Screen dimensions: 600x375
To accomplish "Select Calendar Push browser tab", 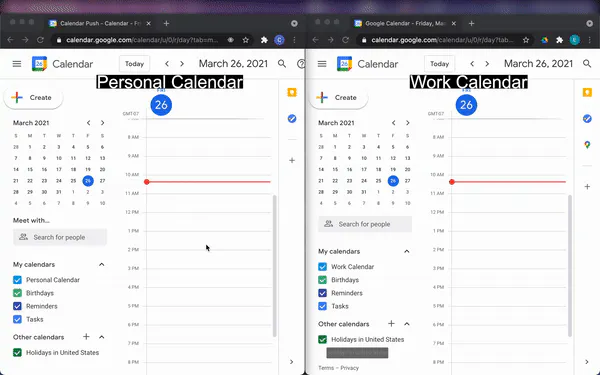I will pos(99,23).
